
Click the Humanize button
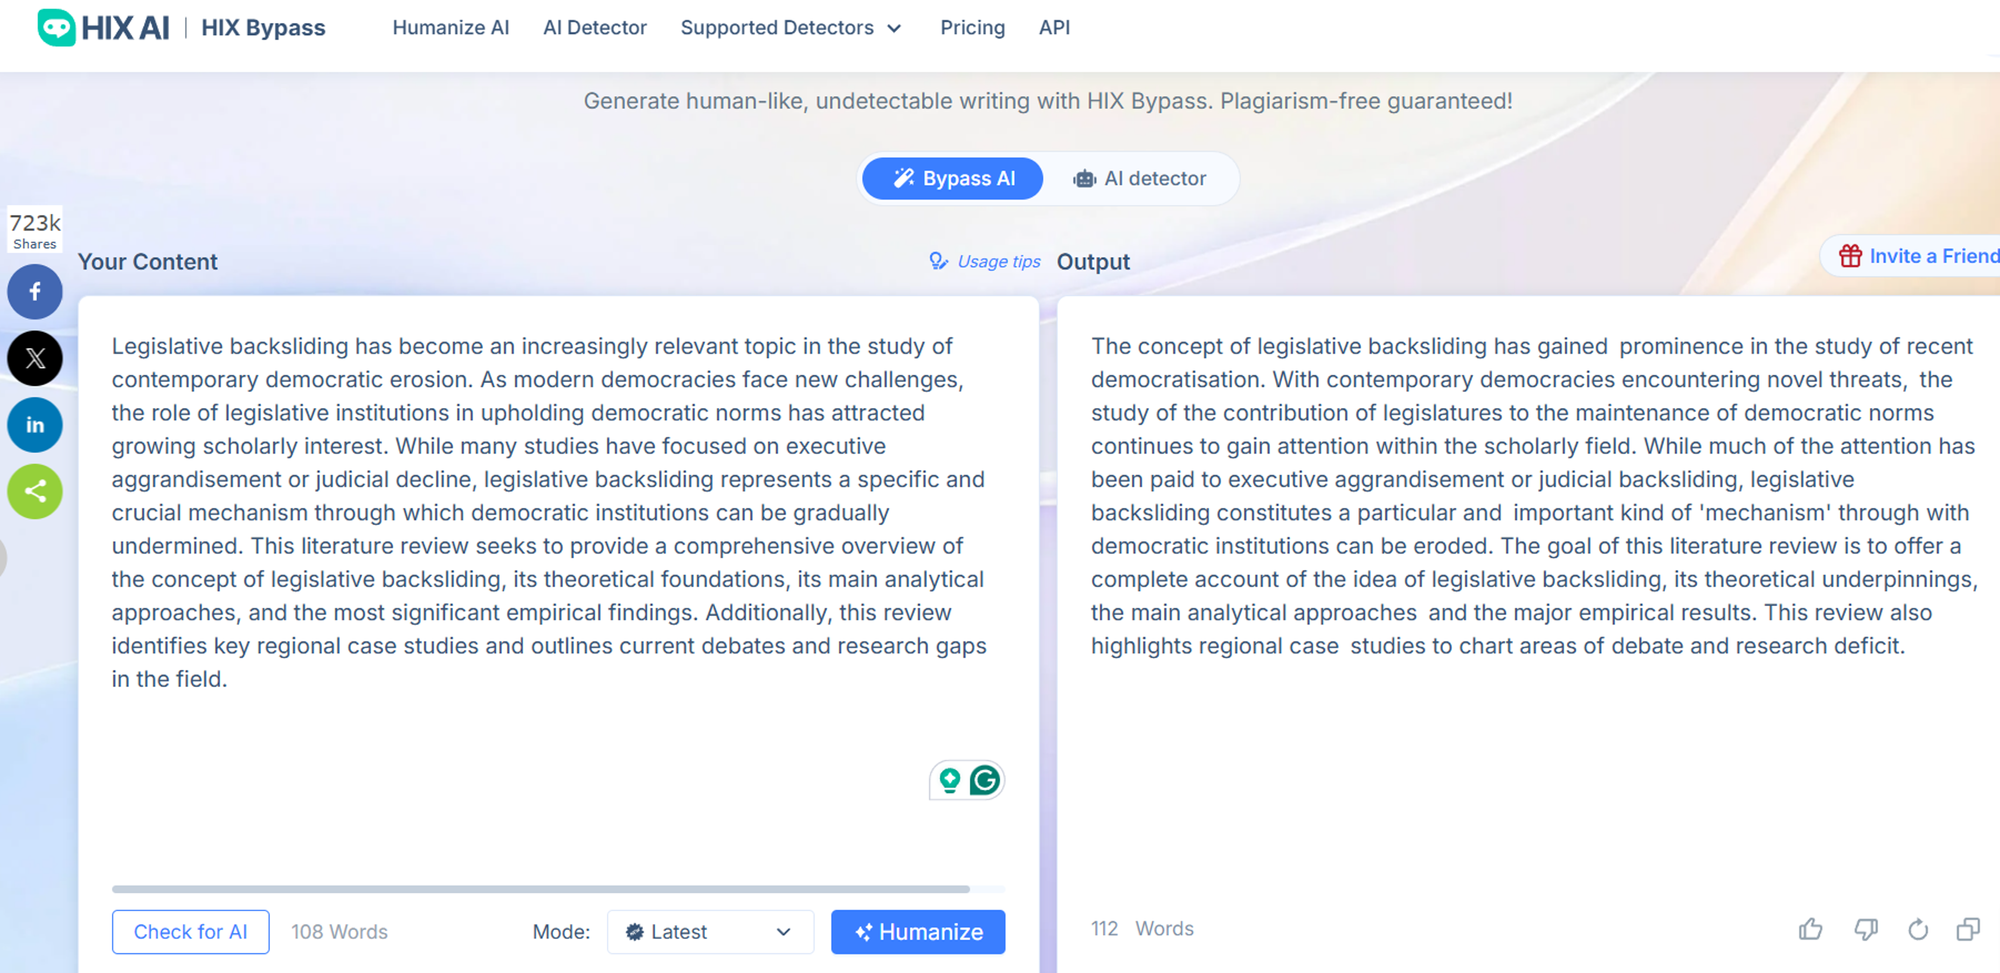click(x=918, y=932)
